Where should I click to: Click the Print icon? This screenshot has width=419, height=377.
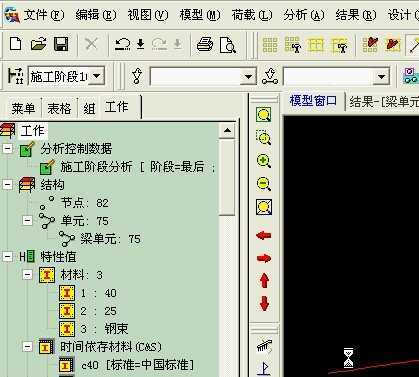pos(205,44)
